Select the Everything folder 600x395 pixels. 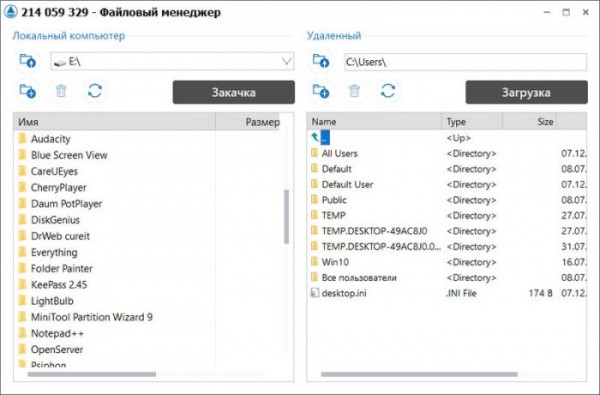pos(48,252)
